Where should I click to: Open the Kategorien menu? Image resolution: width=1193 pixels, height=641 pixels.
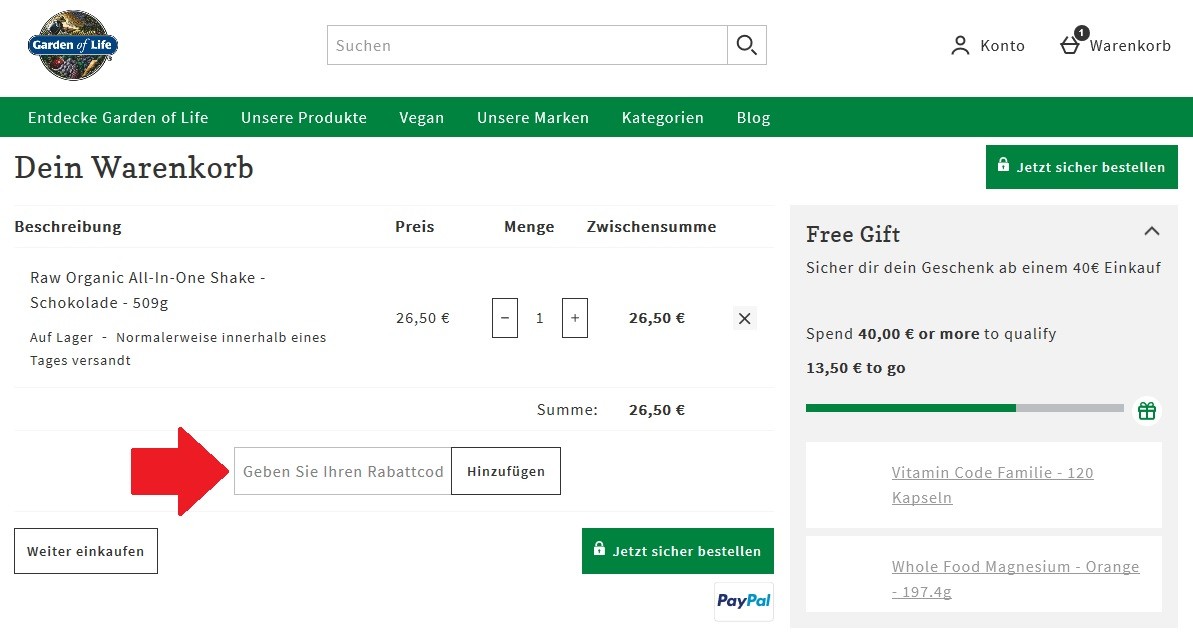(663, 117)
